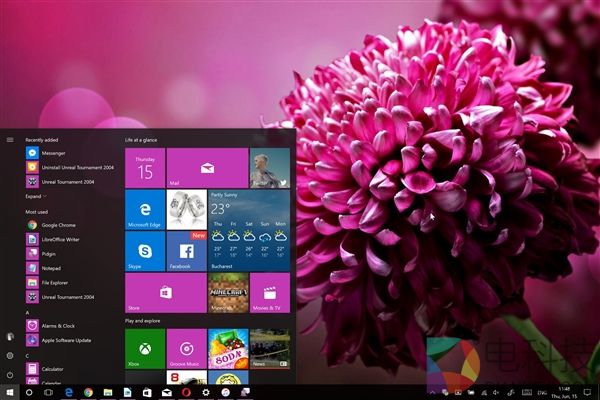The width and height of the screenshot is (600, 400).
Task: Click the Windows Start button on taskbar
Action: [x=10, y=392]
